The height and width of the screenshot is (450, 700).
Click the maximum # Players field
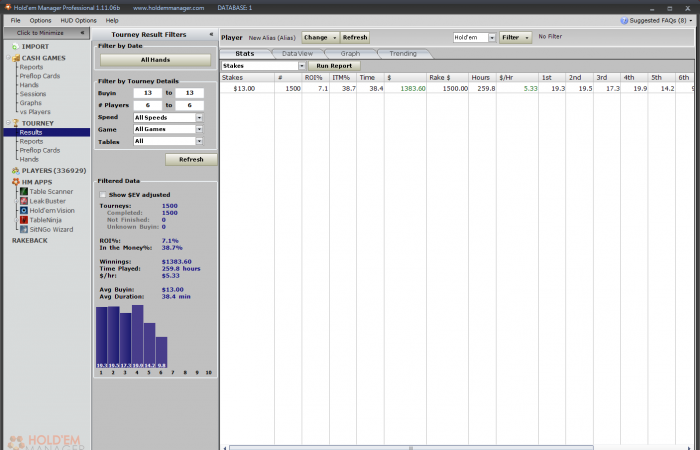(x=189, y=105)
